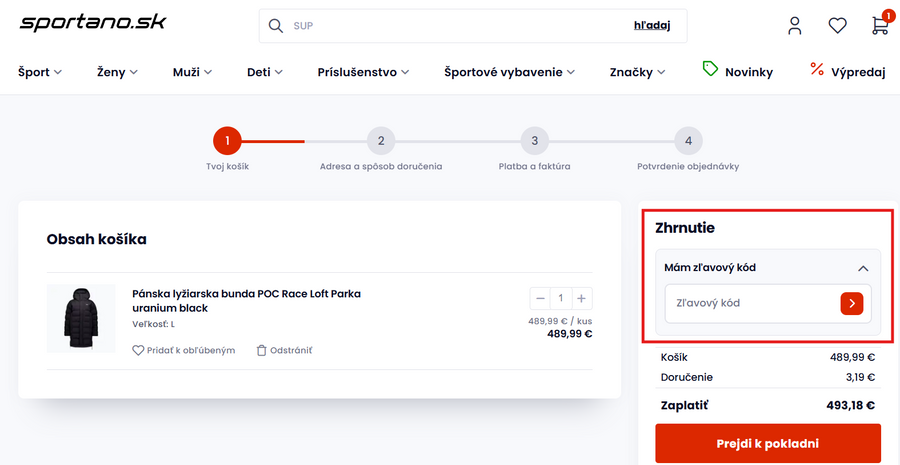The width and height of the screenshot is (900, 465).
Task: Open the shopping cart icon
Action: pos(880,26)
